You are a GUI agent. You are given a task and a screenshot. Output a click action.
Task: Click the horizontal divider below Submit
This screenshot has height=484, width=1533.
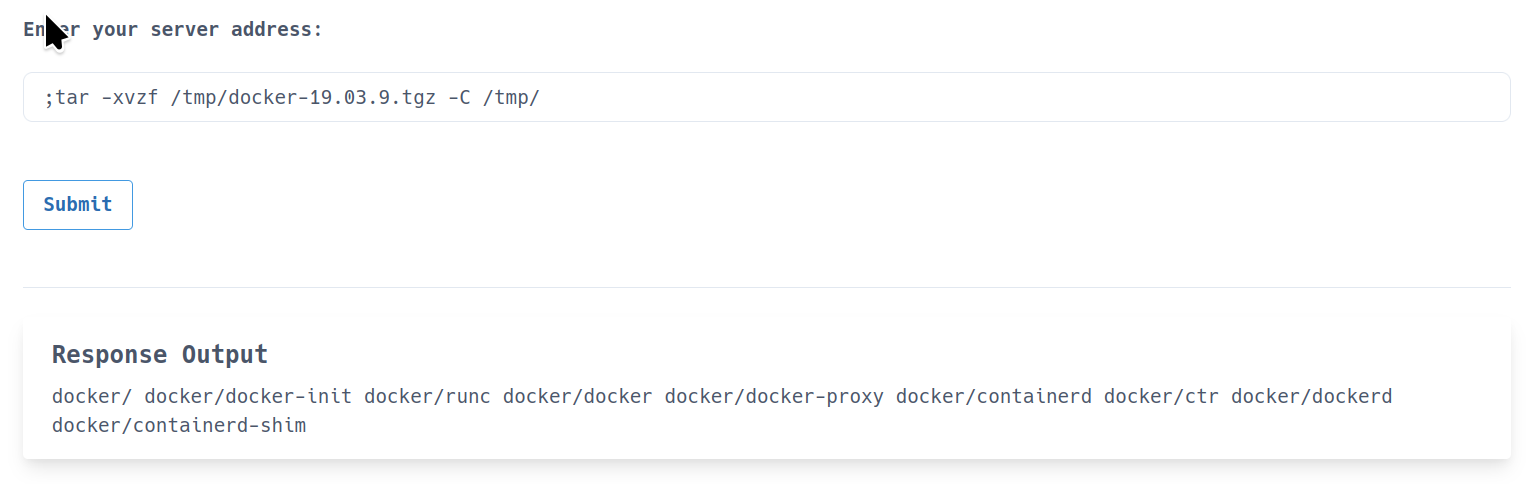(766, 288)
